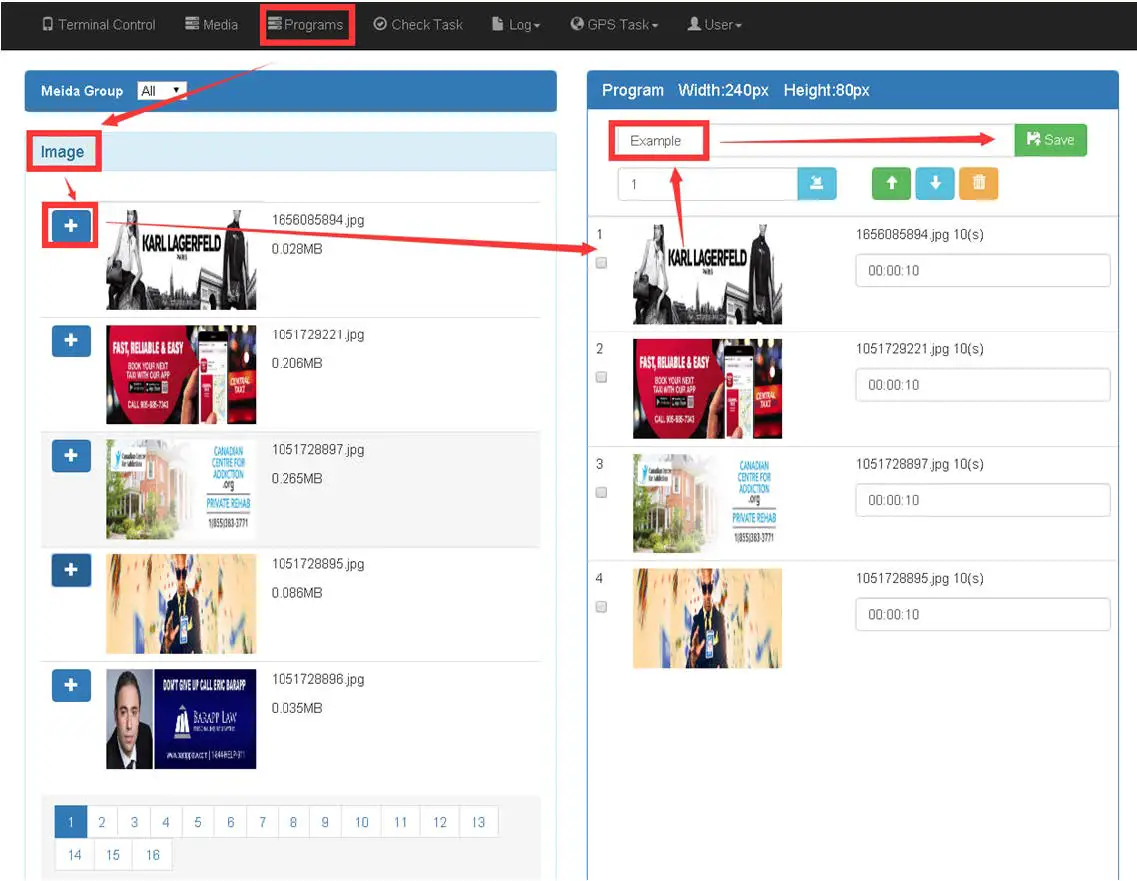Select current page 1 in pagination
The width and height of the screenshot is (1137, 881).
point(71,822)
